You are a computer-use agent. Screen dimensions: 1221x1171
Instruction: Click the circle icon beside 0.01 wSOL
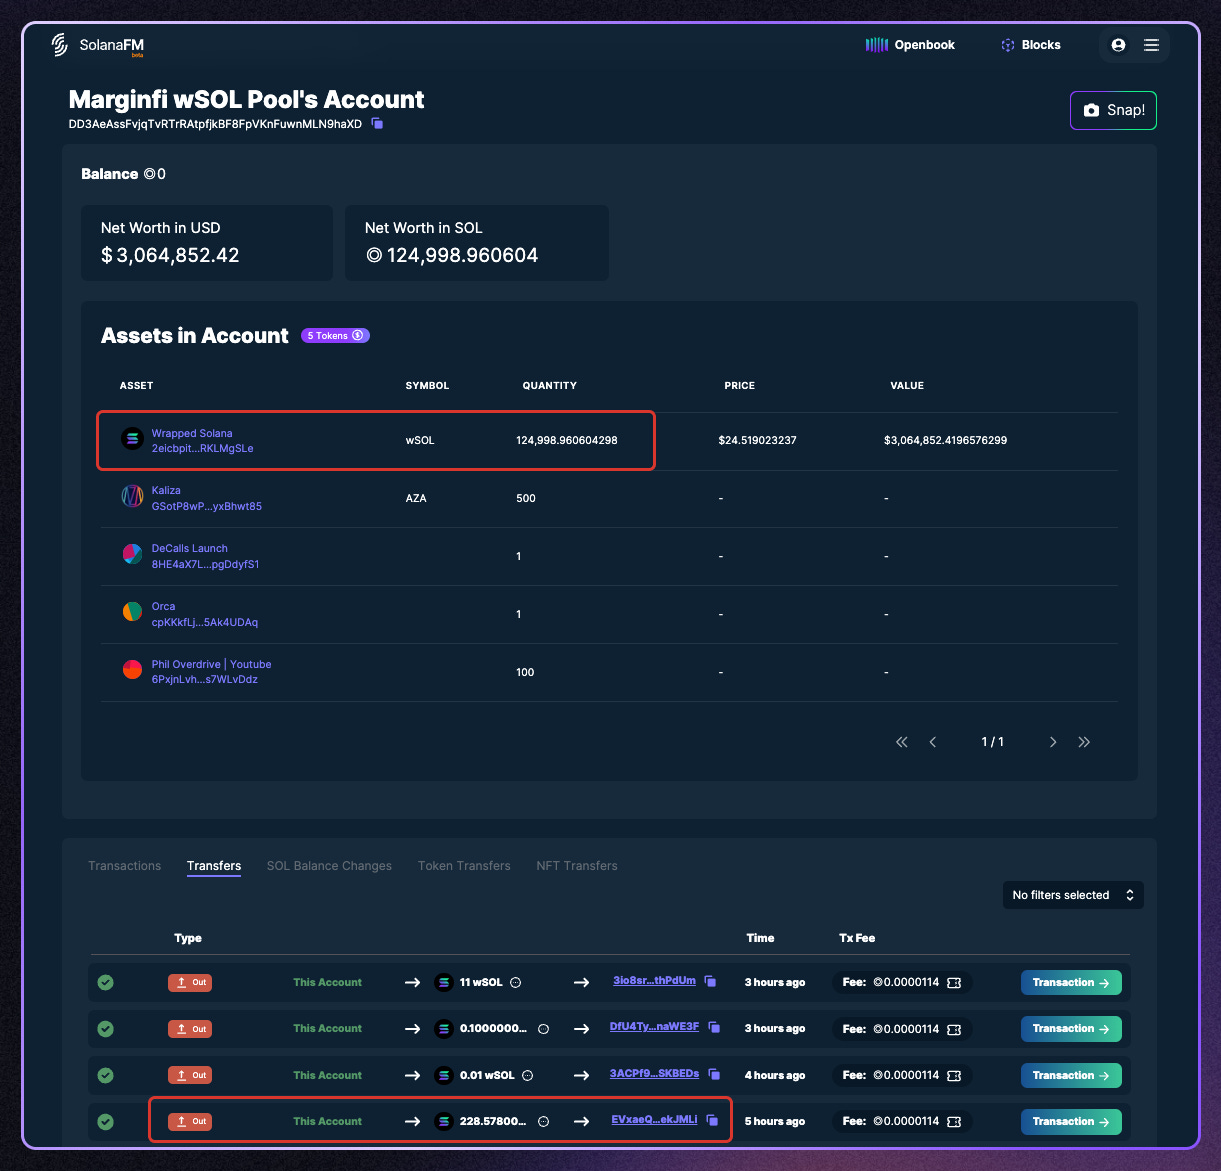click(528, 1076)
